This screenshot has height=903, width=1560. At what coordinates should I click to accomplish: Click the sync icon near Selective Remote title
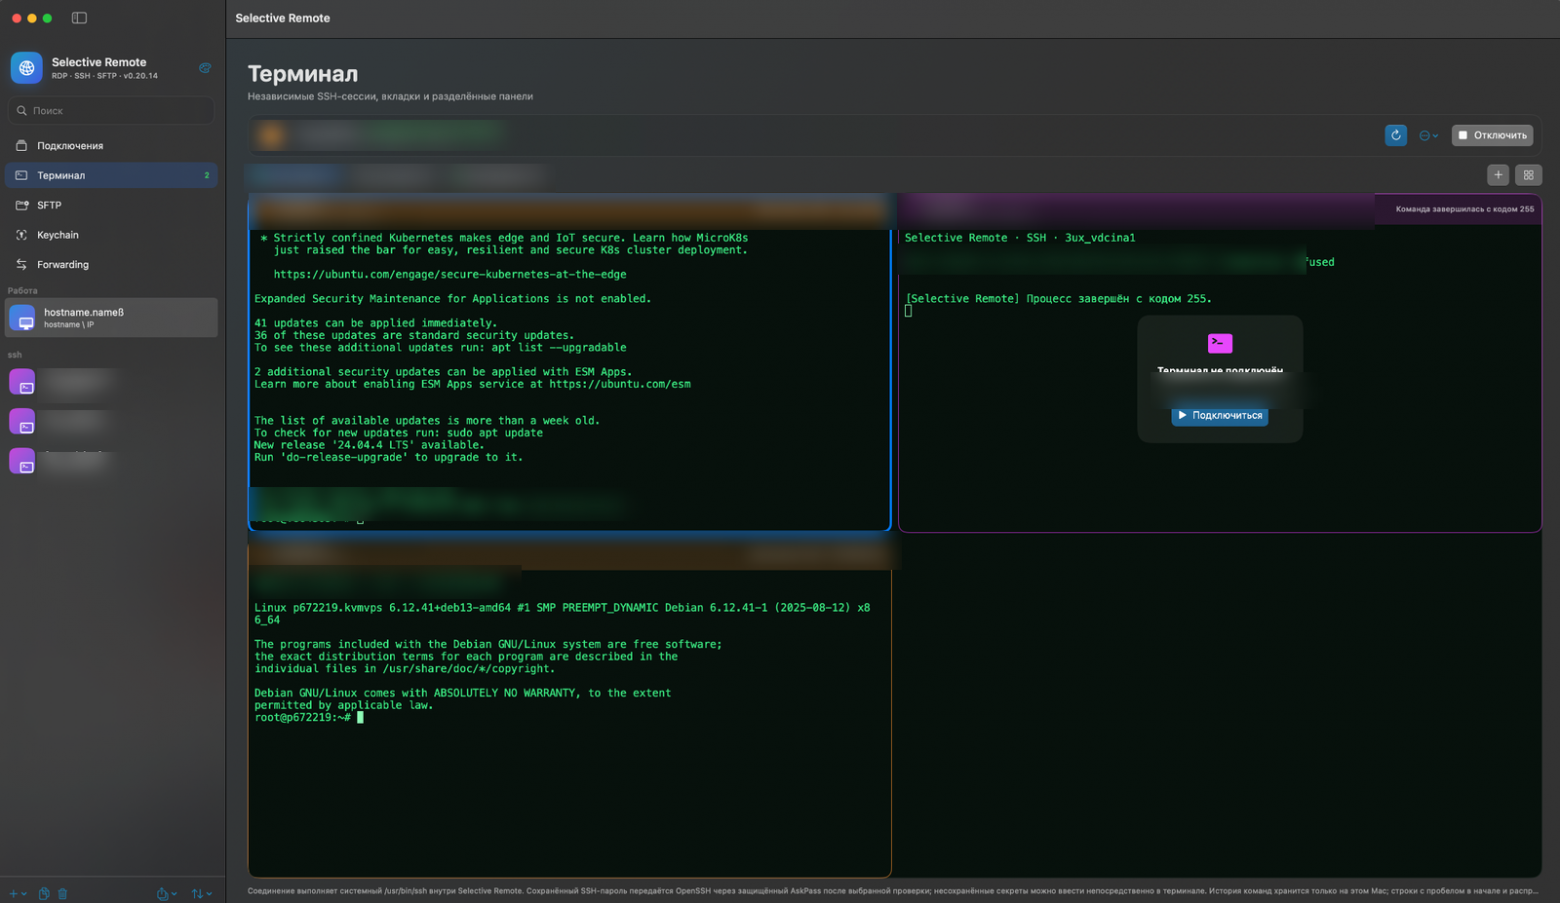[x=205, y=68]
